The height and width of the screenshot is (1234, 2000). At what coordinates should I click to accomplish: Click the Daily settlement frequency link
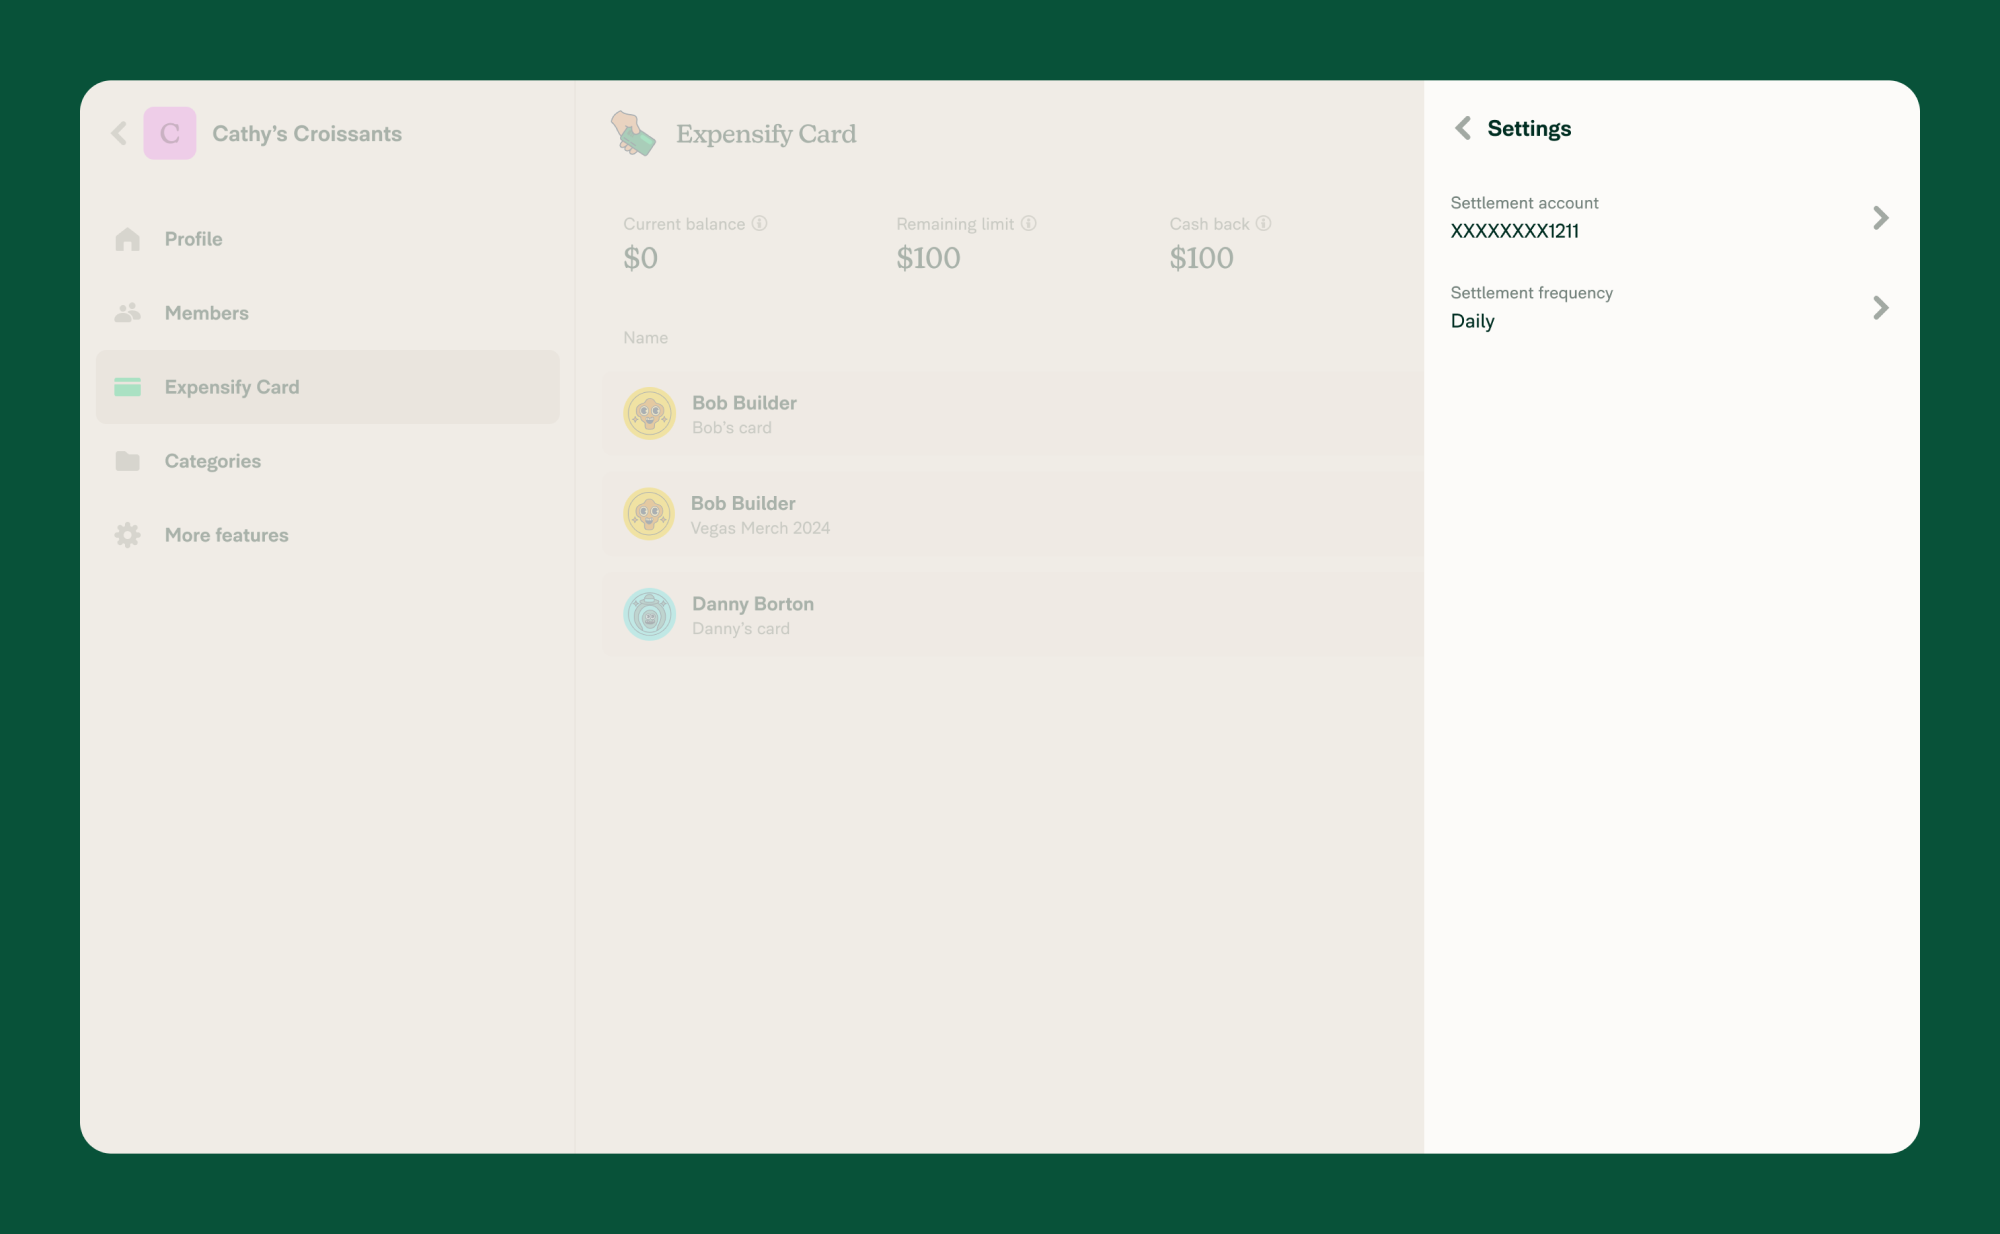click(x=1671, y=306)
